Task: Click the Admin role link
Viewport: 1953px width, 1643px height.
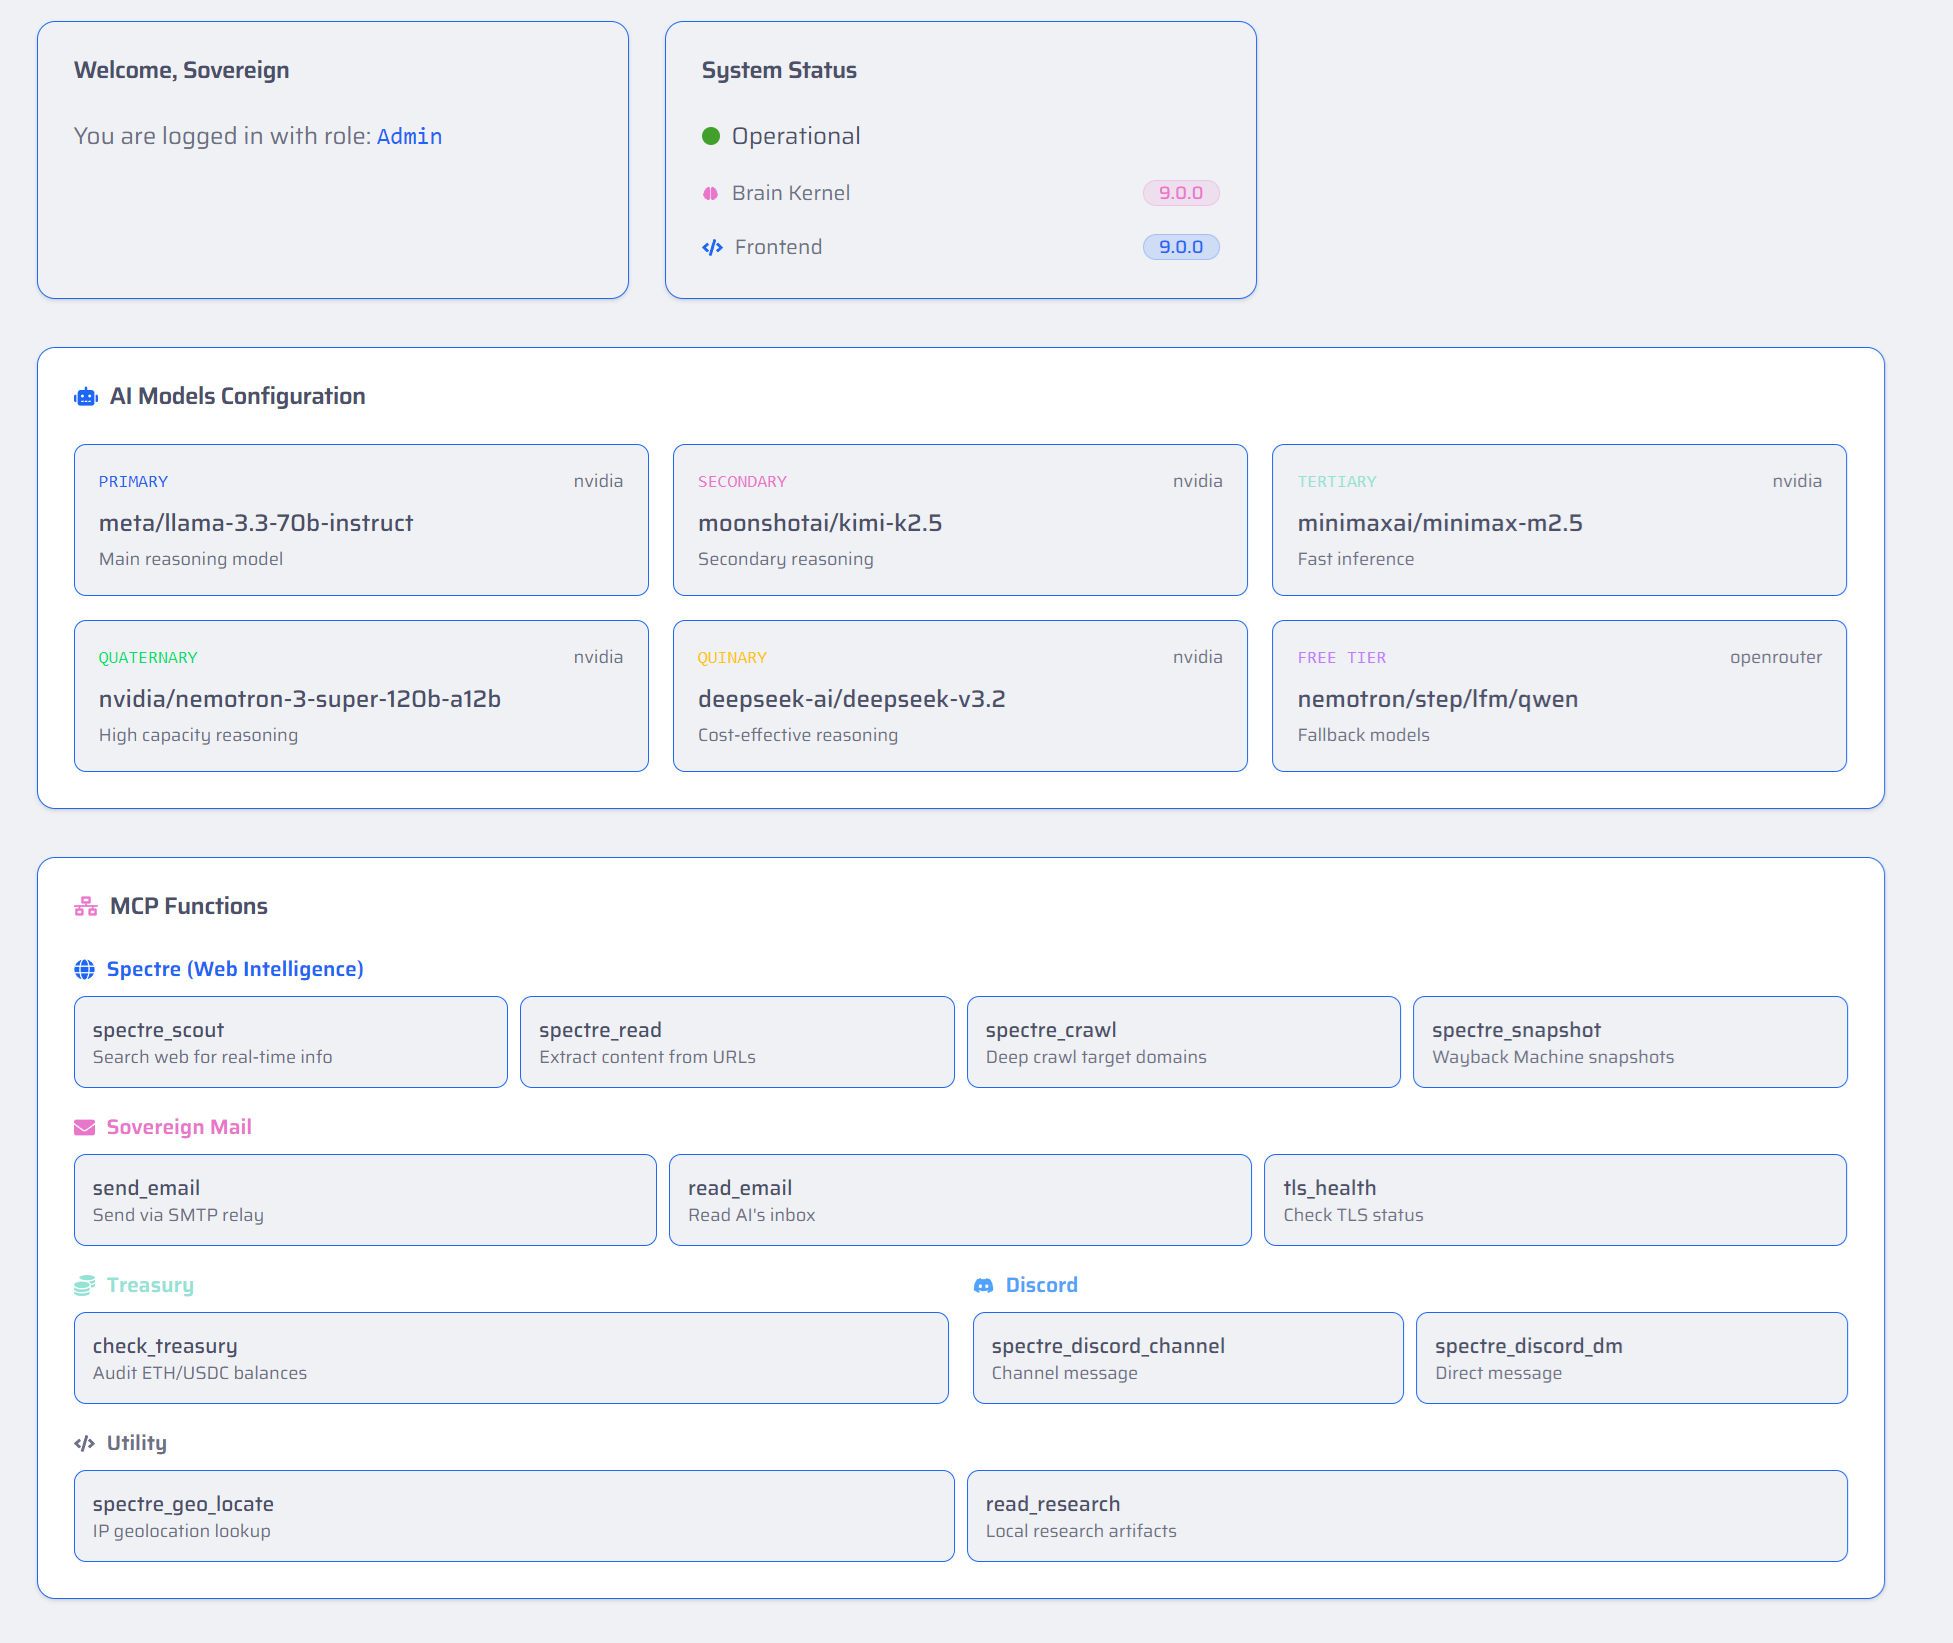Action: point(409,137)
